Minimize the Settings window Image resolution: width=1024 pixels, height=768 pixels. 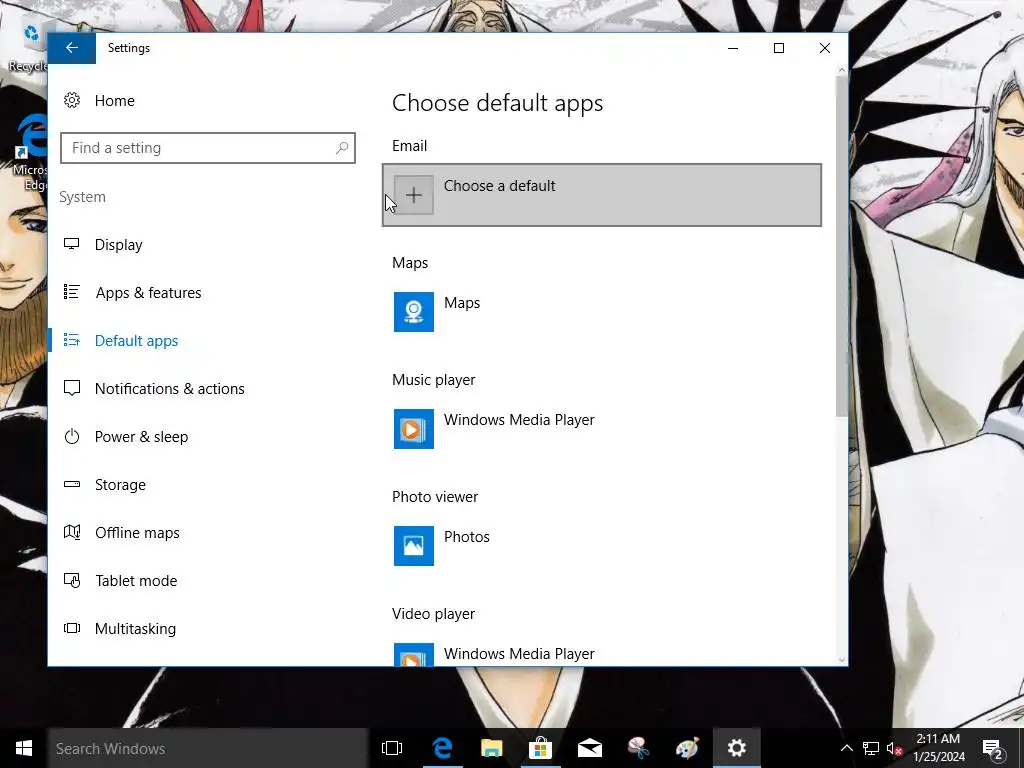tap(733, 48)
